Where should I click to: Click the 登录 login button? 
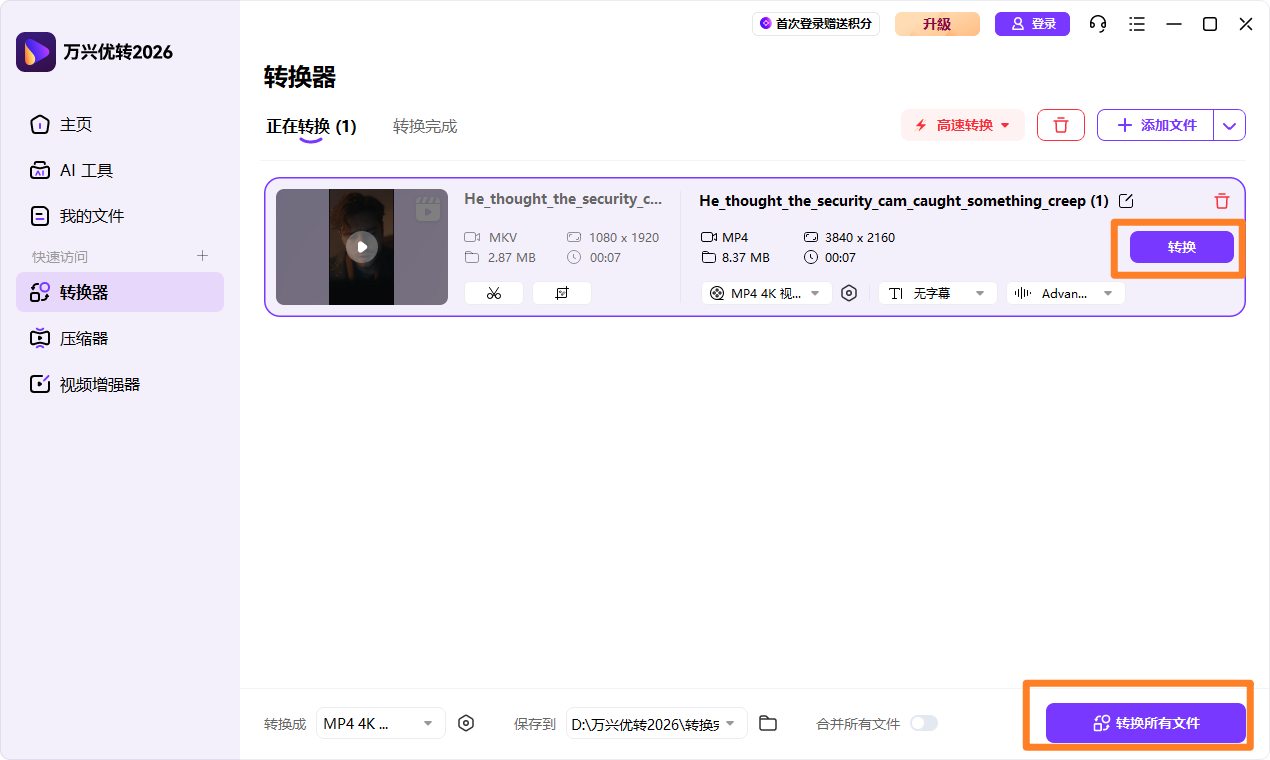pyautogui.click(x=1032, y=24)
